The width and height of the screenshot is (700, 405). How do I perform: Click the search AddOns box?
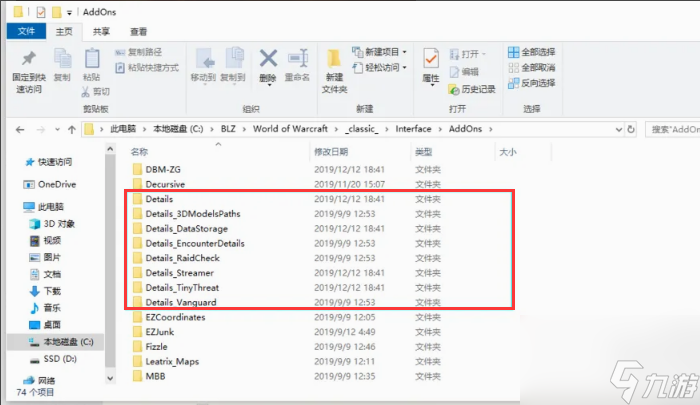click(673, 129)
